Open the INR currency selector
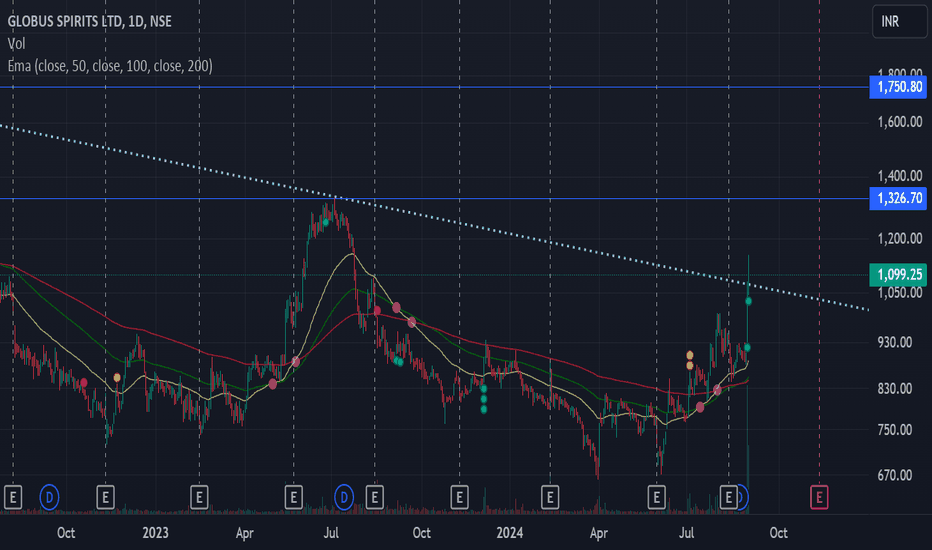This screenshot has height=550, width=932. [899, 21]
